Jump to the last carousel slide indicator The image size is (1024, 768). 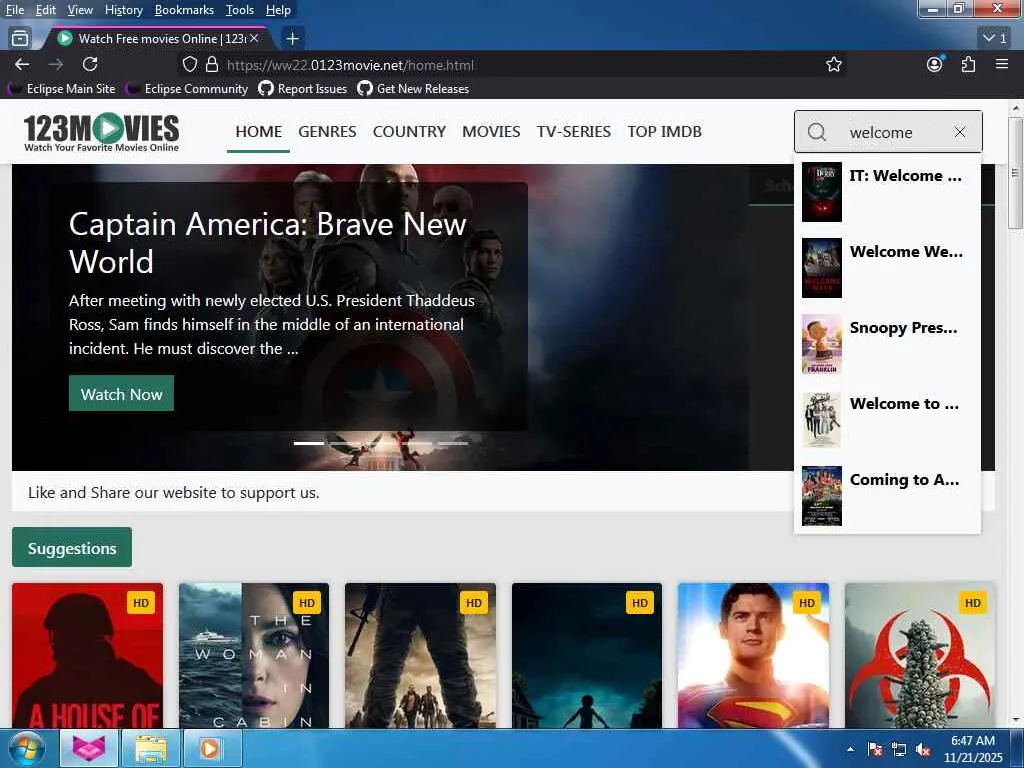click(x=453, y=443)
